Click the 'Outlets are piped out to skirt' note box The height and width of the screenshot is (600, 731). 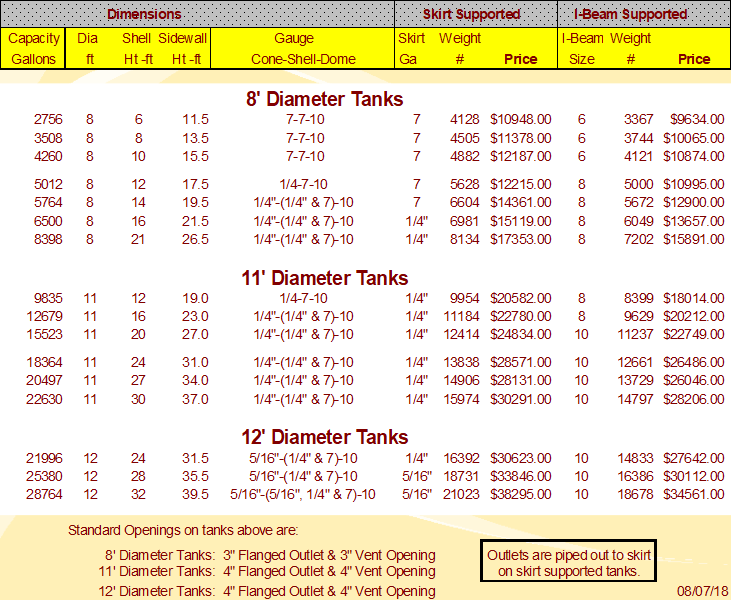click(568, 561)
